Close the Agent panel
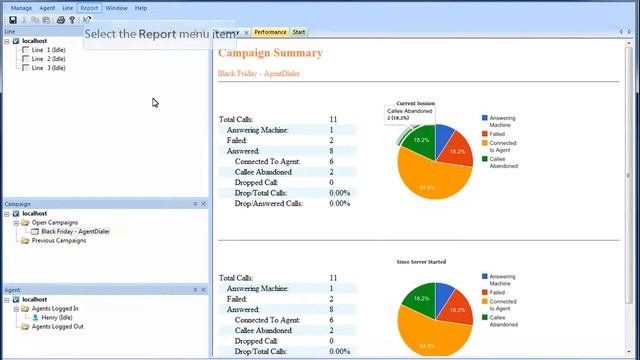The height and width of the screenshot is (360, 640). point(203,290)
